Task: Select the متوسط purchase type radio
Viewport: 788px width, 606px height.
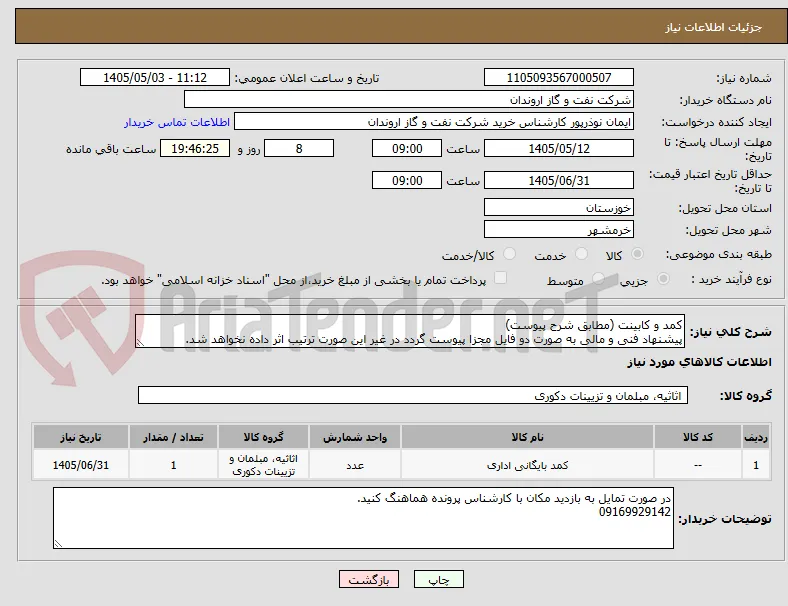Action: pos(598,278)
